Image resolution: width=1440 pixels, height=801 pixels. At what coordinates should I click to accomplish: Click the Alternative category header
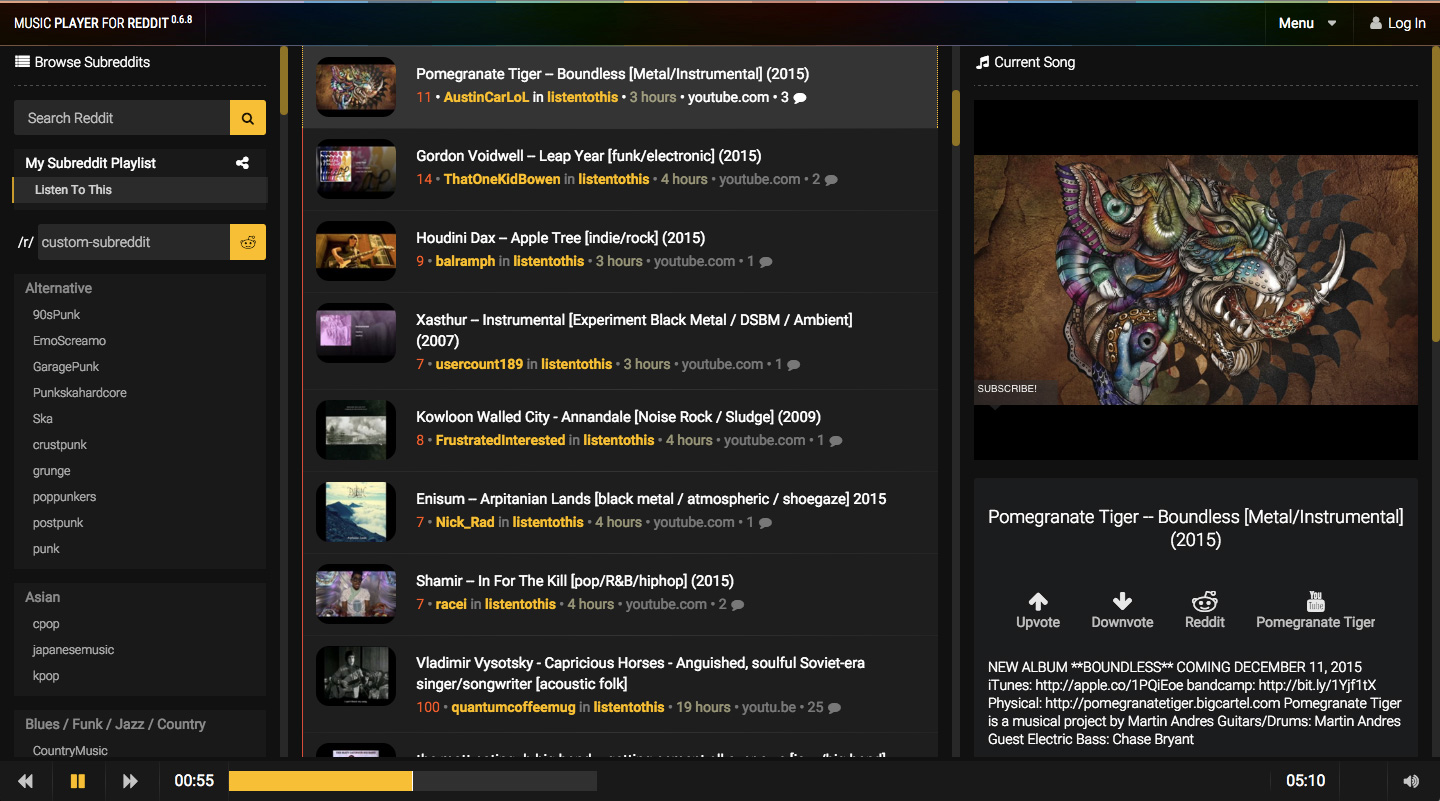(x=59, y=288)
